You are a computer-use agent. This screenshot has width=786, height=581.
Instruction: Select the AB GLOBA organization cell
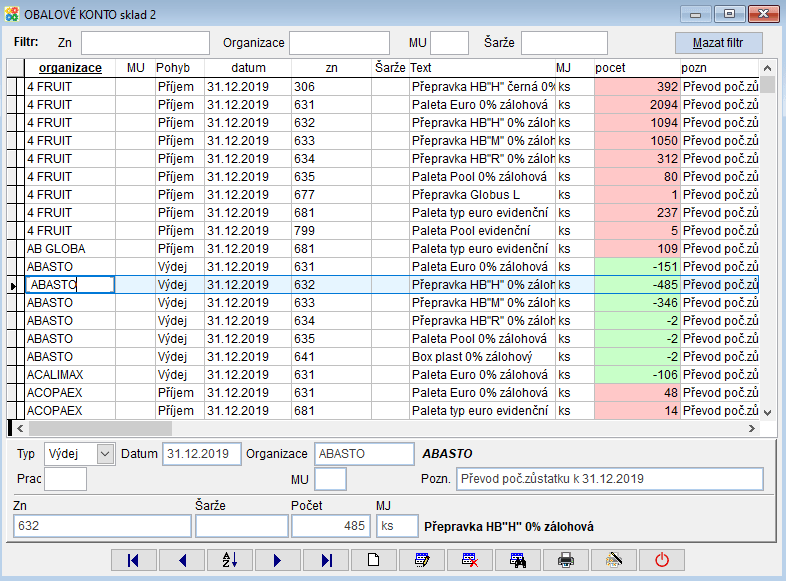(70, 249)
